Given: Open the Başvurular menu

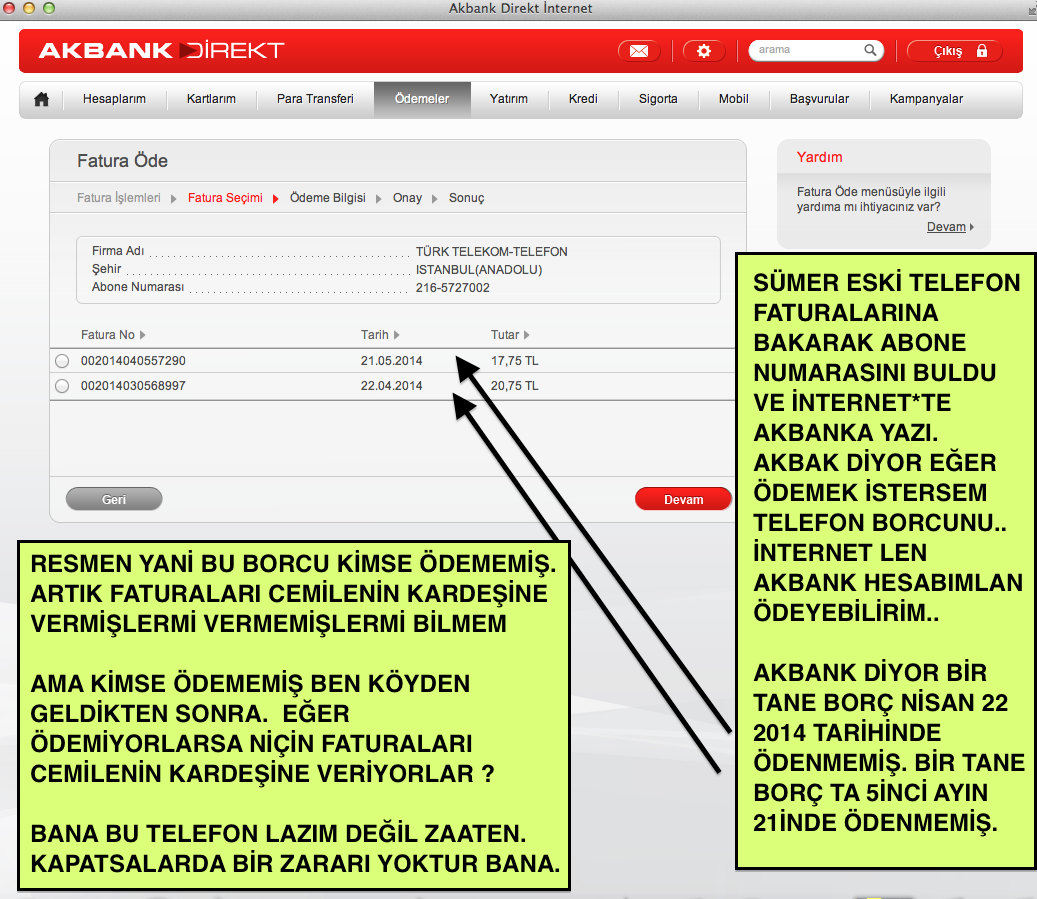Looking at the screenshot, I should click(819, 99).
